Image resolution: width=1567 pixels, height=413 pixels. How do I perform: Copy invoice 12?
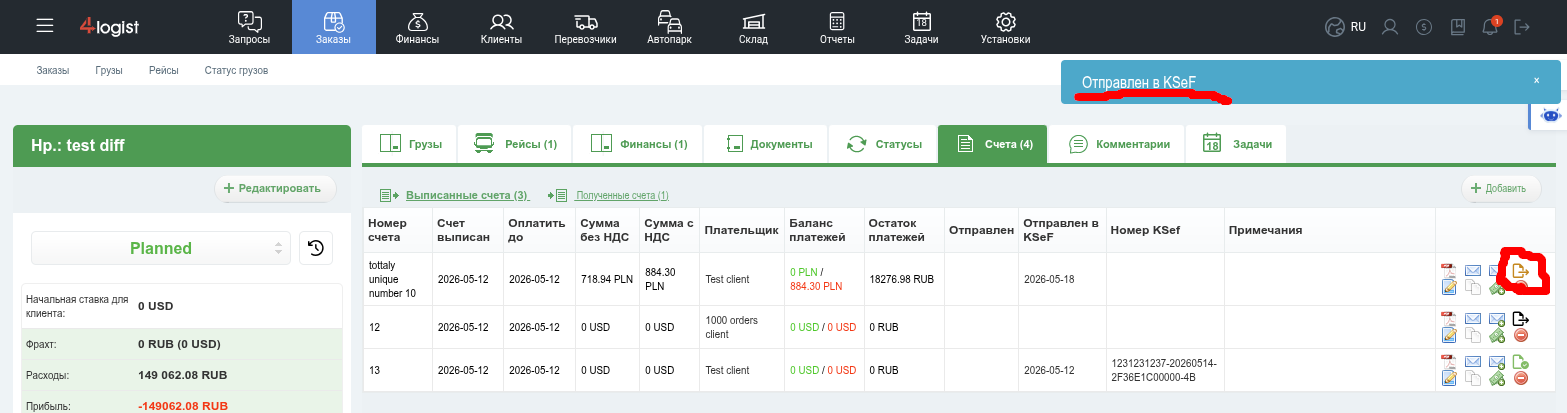click(1473, 335)
